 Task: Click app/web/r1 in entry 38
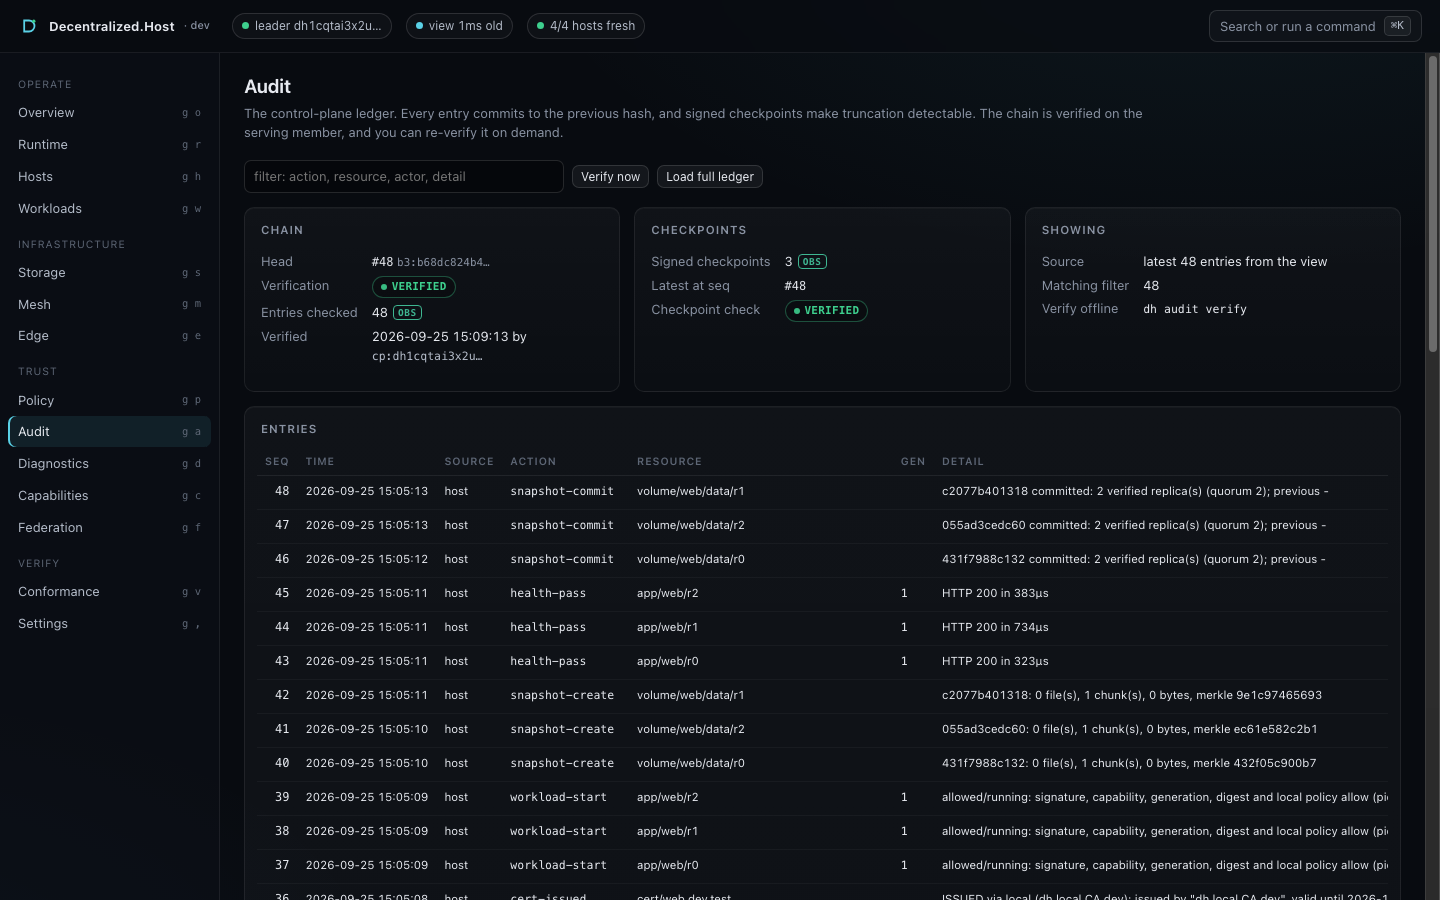[x=667, y=831]
